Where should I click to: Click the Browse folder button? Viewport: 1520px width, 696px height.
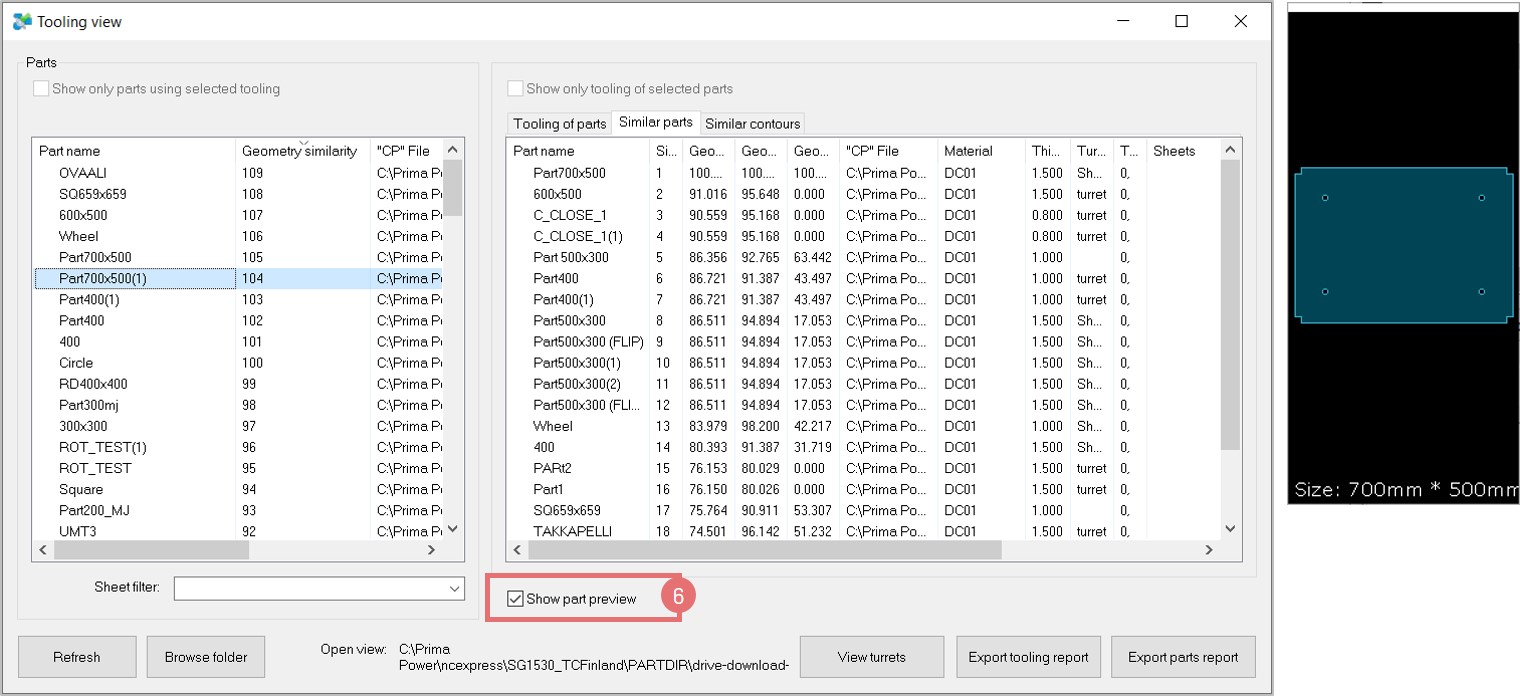[x=206, y=657]
